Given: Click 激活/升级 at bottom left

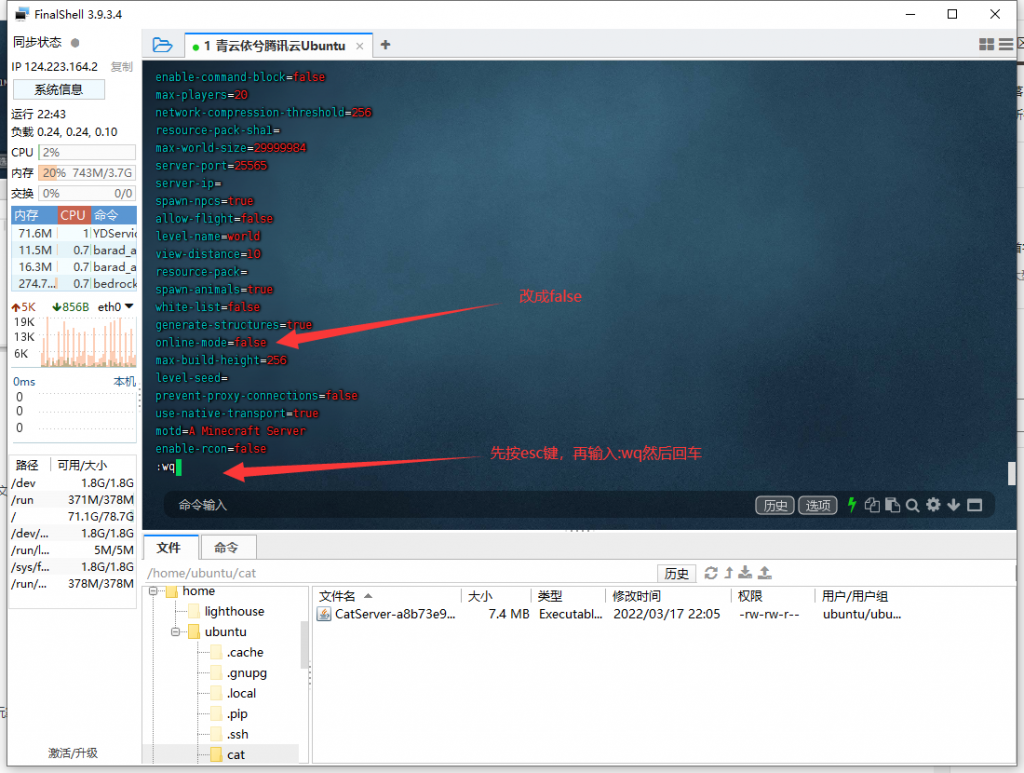Looking at the screenshot, I should tap(73, 753).
